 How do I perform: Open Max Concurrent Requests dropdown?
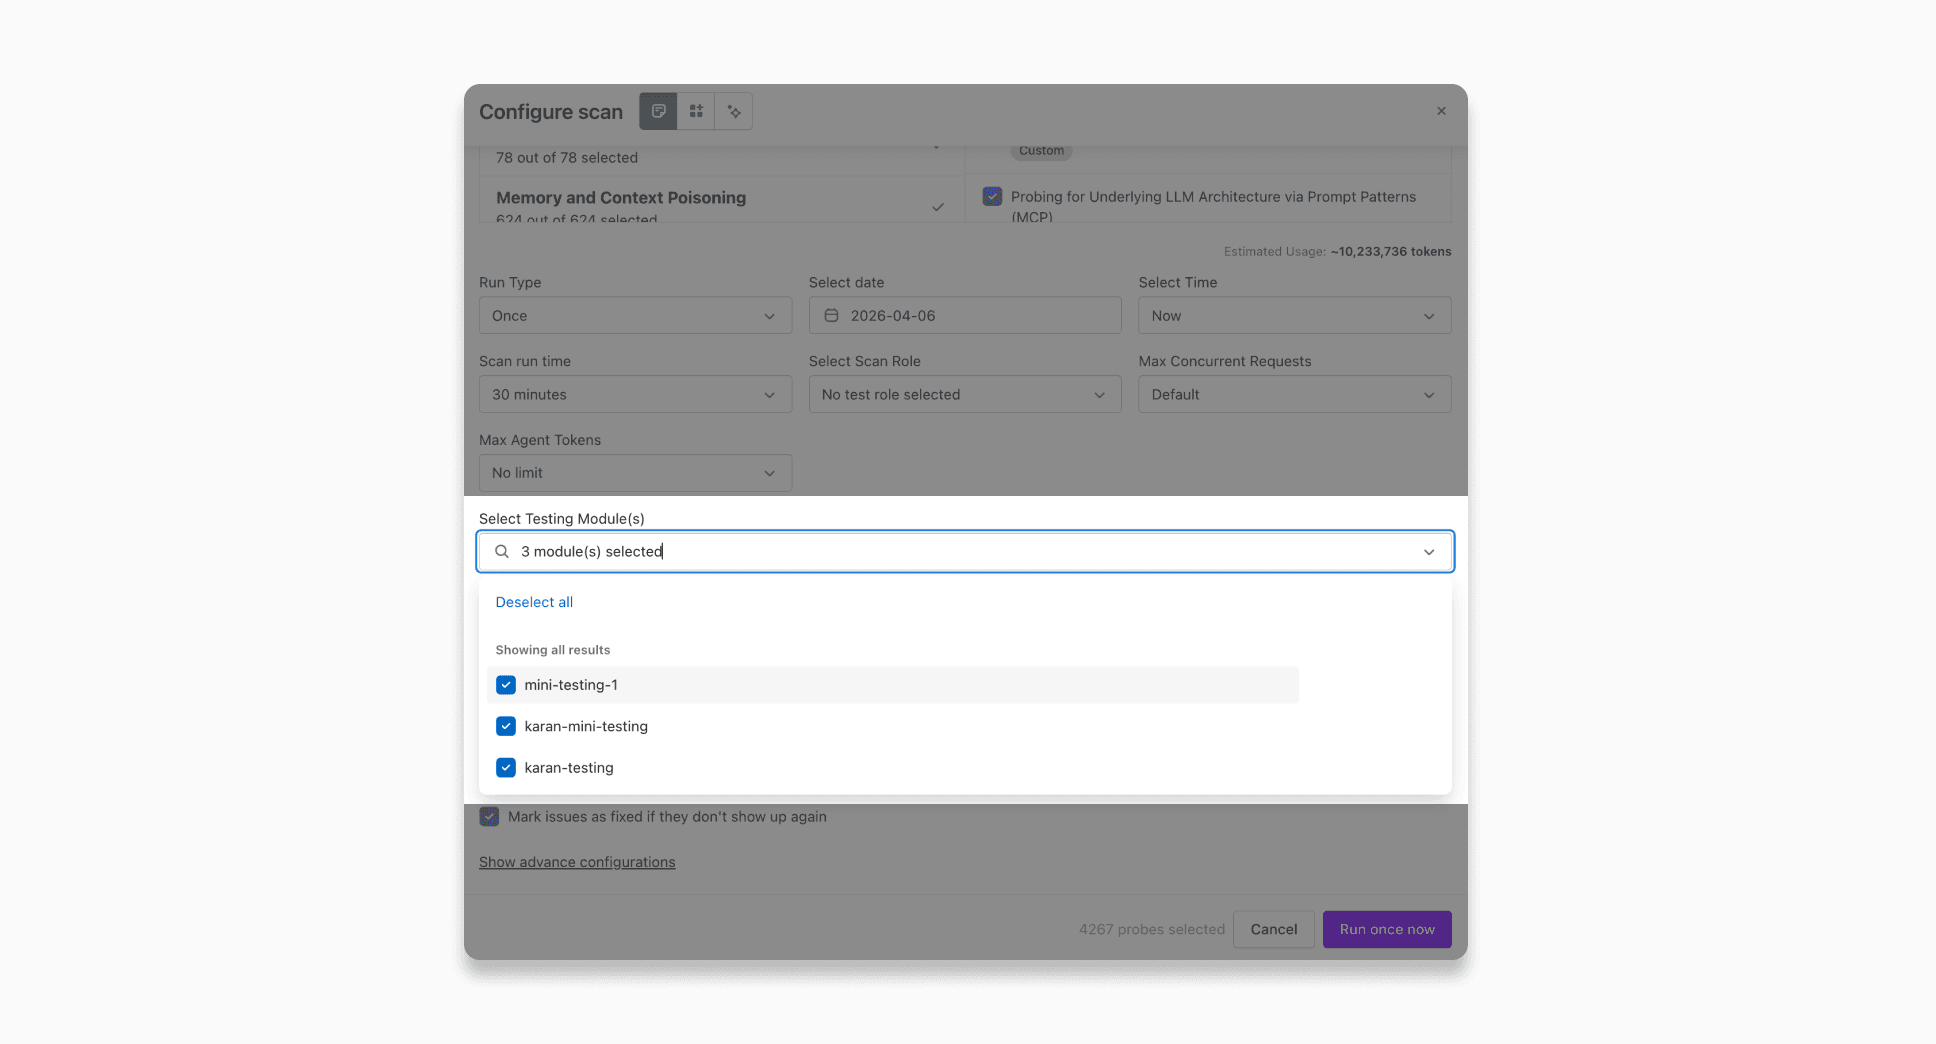click(x=1294, y=395)
